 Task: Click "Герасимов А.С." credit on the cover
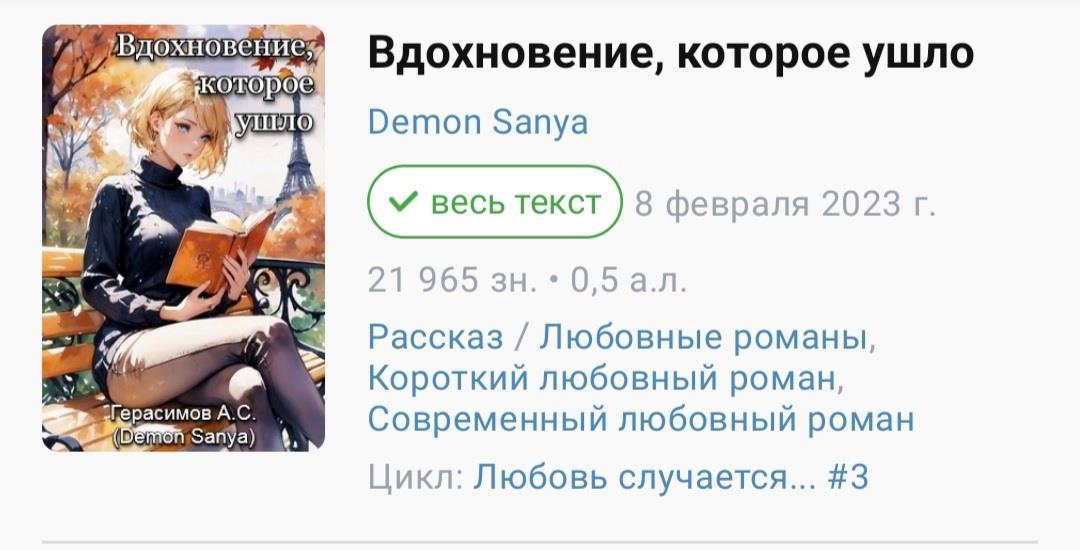[183, 413]
